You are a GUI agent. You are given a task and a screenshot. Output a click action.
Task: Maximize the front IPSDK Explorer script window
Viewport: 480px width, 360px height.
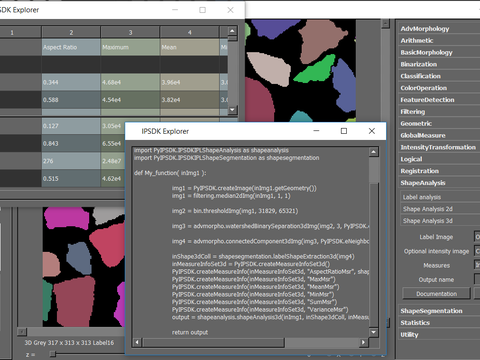344,131
